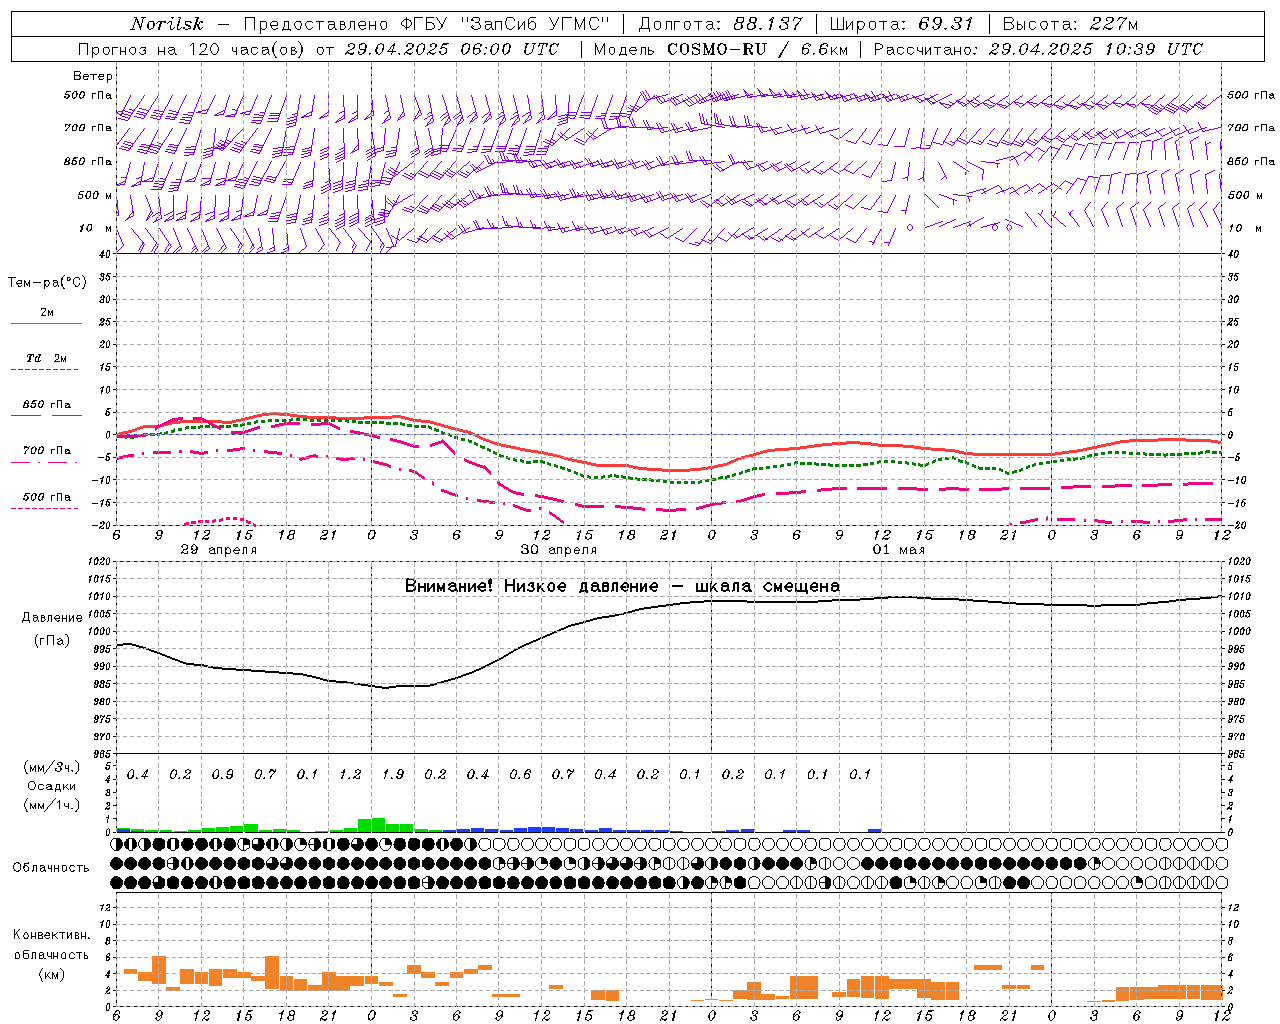Click the 'Внимание! Низкое давление' warning text
The image size is (1280, 1024).
pyautogui.click(x=531, y=587)
